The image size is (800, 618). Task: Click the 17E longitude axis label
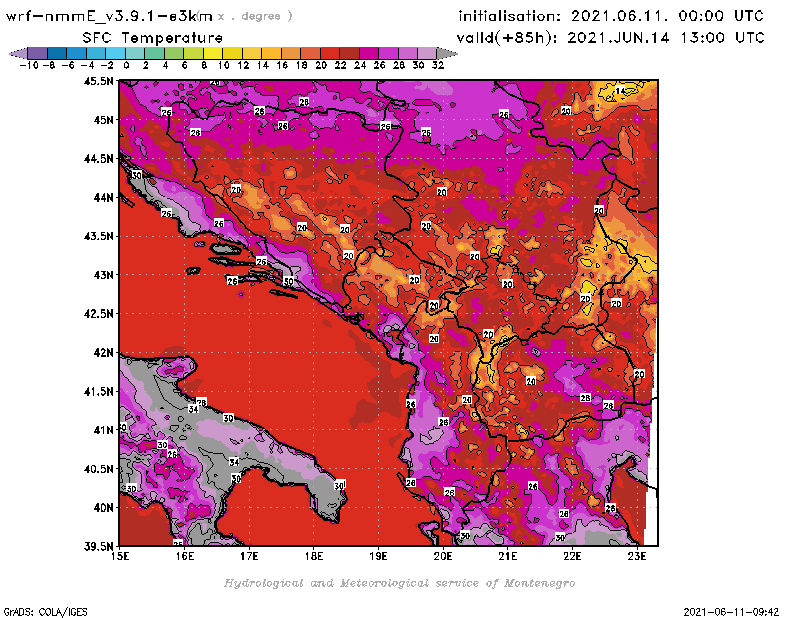(x=249, y=556)
